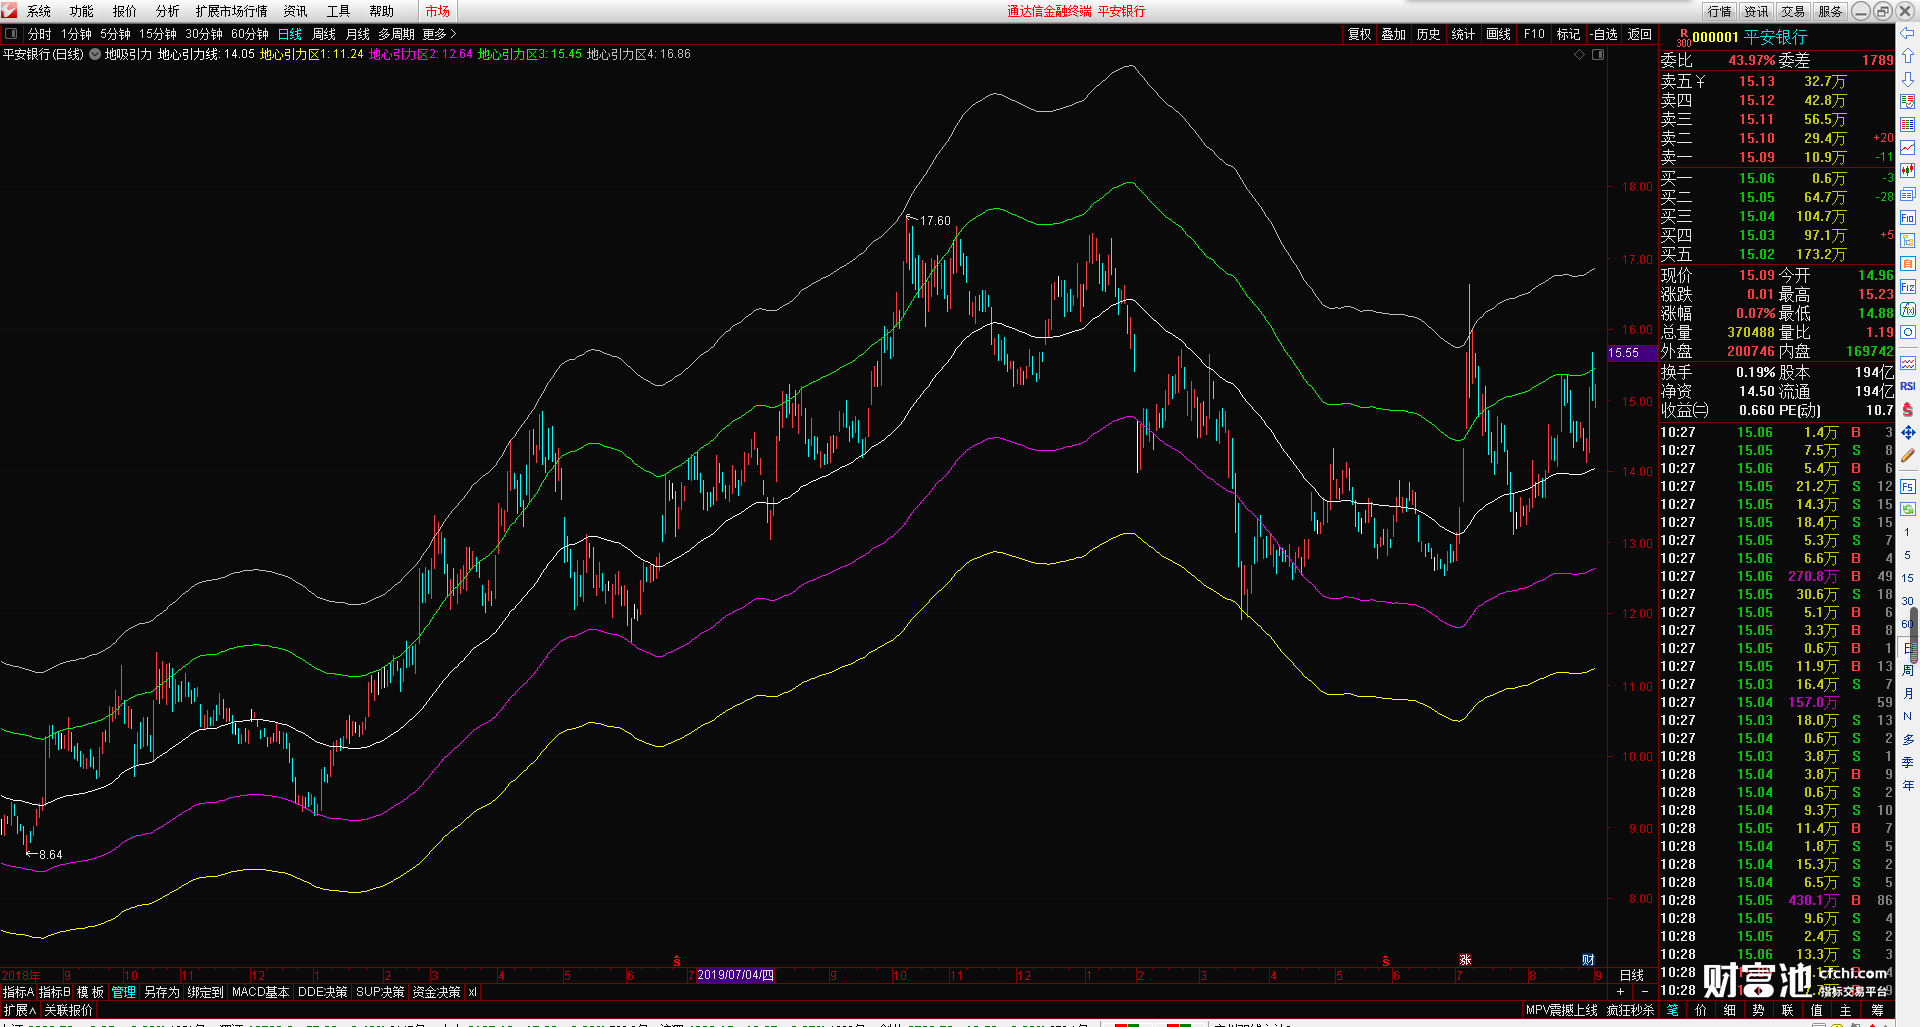Go to next stock with down arrow icon
1920x1027 pixels.
coord(1908,79)
